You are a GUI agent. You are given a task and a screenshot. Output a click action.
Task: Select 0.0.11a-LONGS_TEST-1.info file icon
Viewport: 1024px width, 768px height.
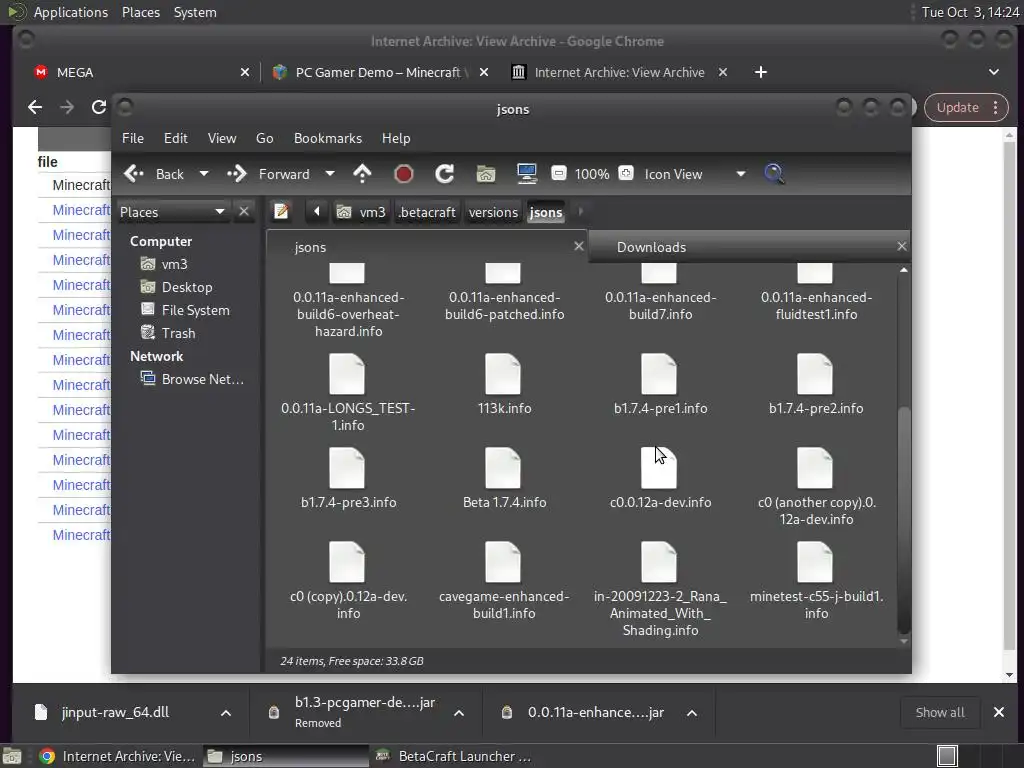pos(347,374)
